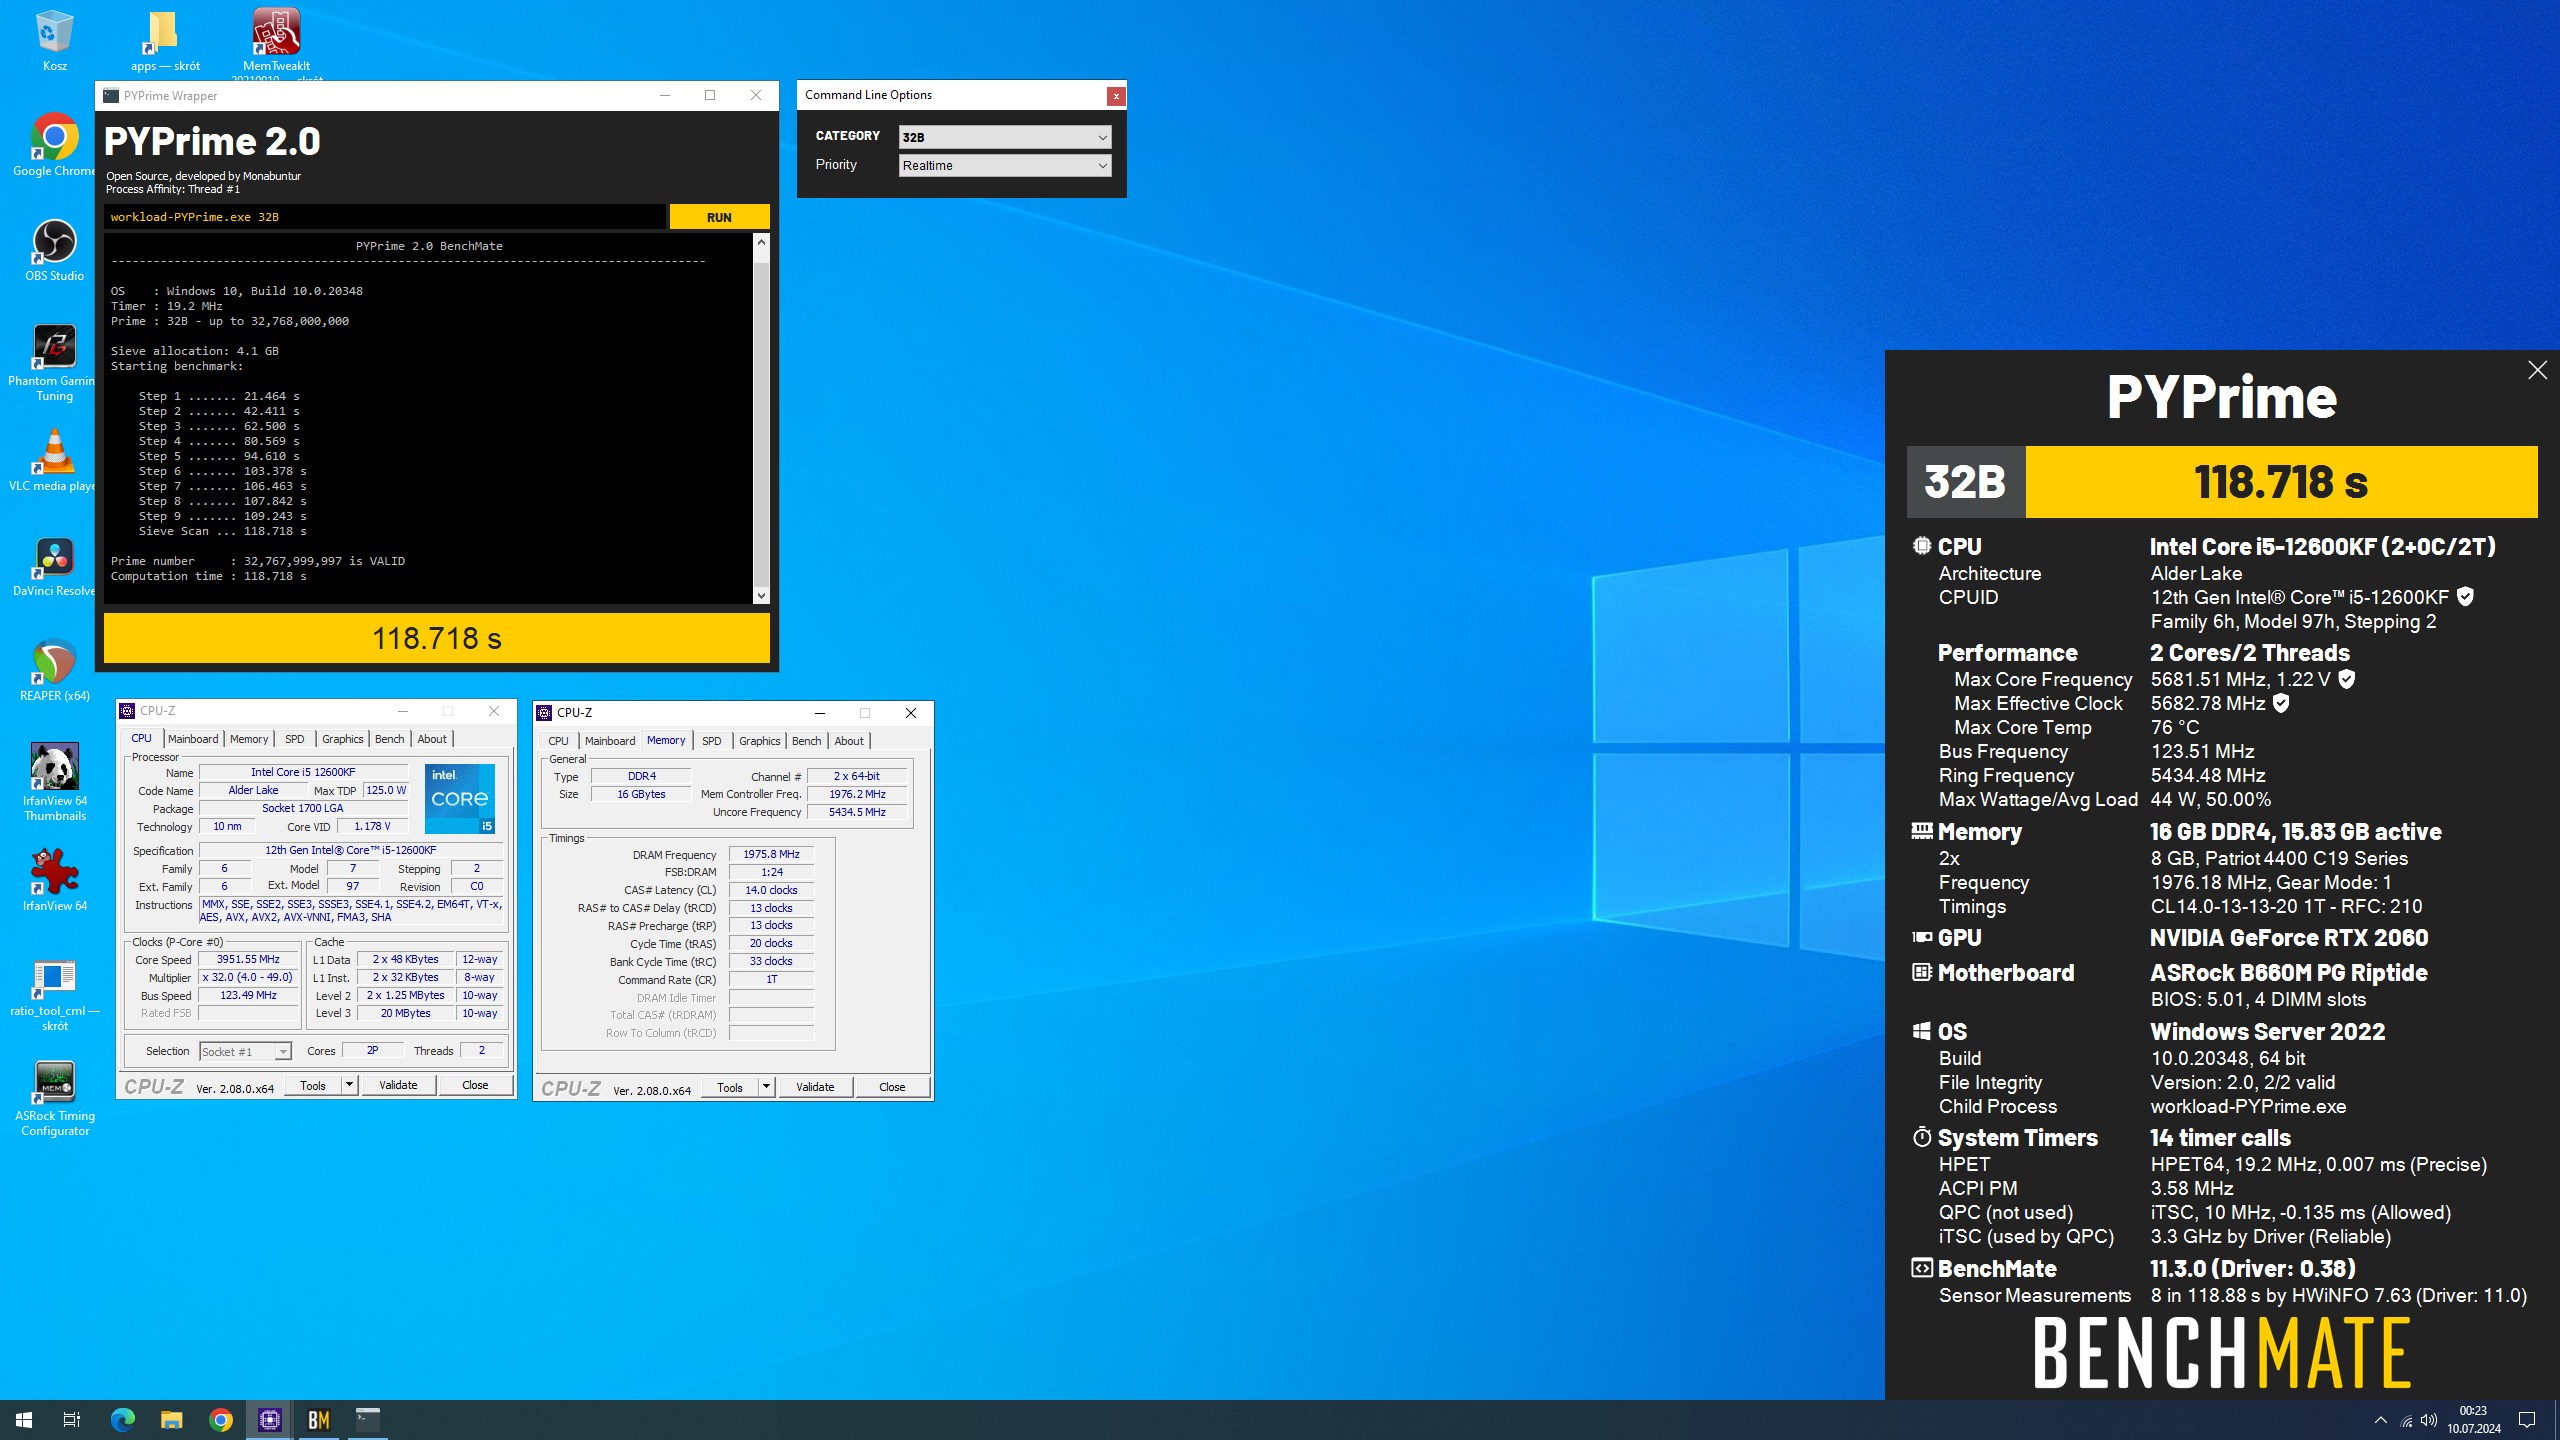
Task: Launch MemTweakIt desktop shortcut
Action: 276,40
